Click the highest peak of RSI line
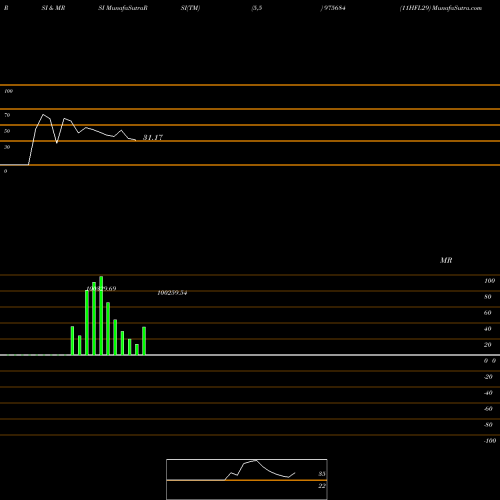 tap(43, 115)
